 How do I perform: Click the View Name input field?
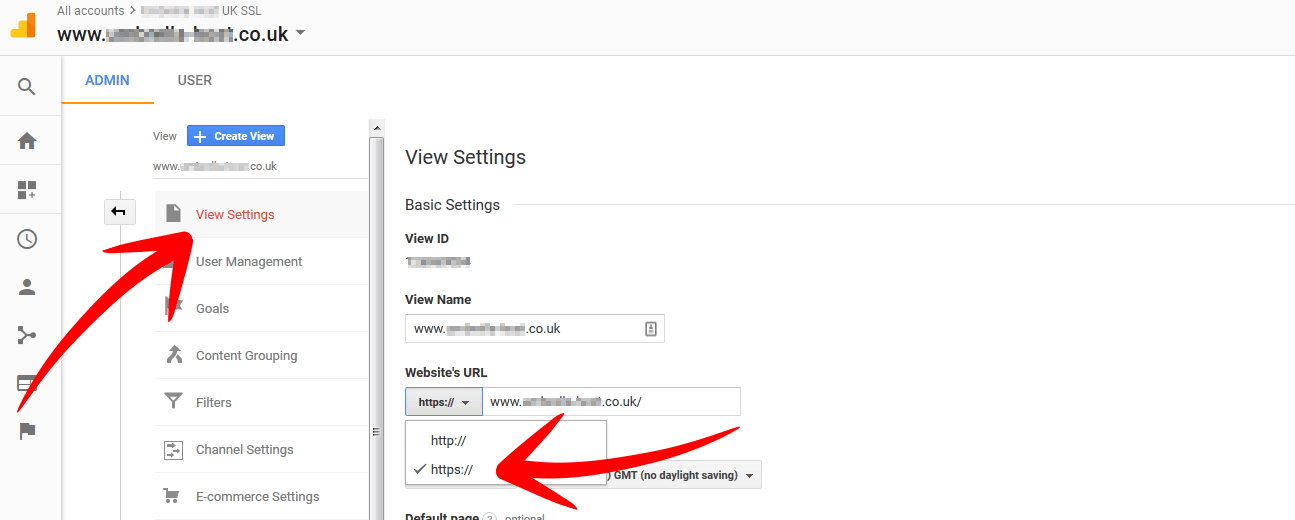[535, 328]
